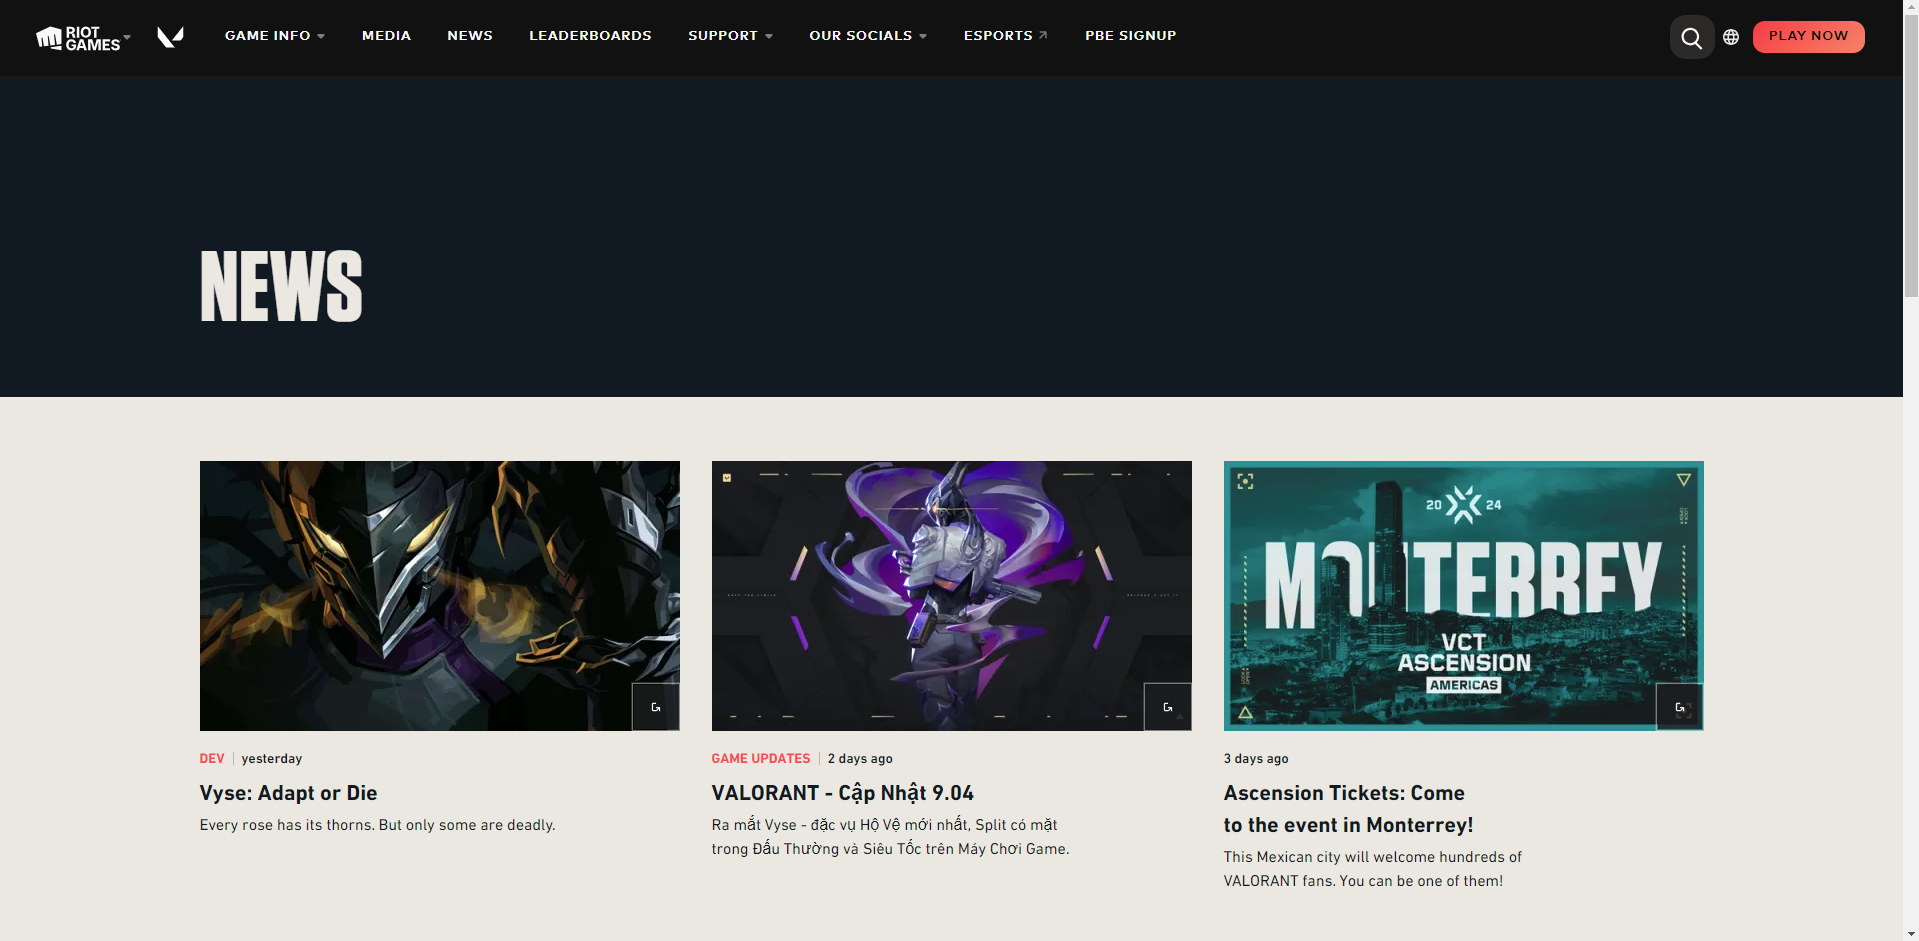Click the scrollbar down arrow
The height and width of the screenshot is (941, 1919).
point(1911,933)
